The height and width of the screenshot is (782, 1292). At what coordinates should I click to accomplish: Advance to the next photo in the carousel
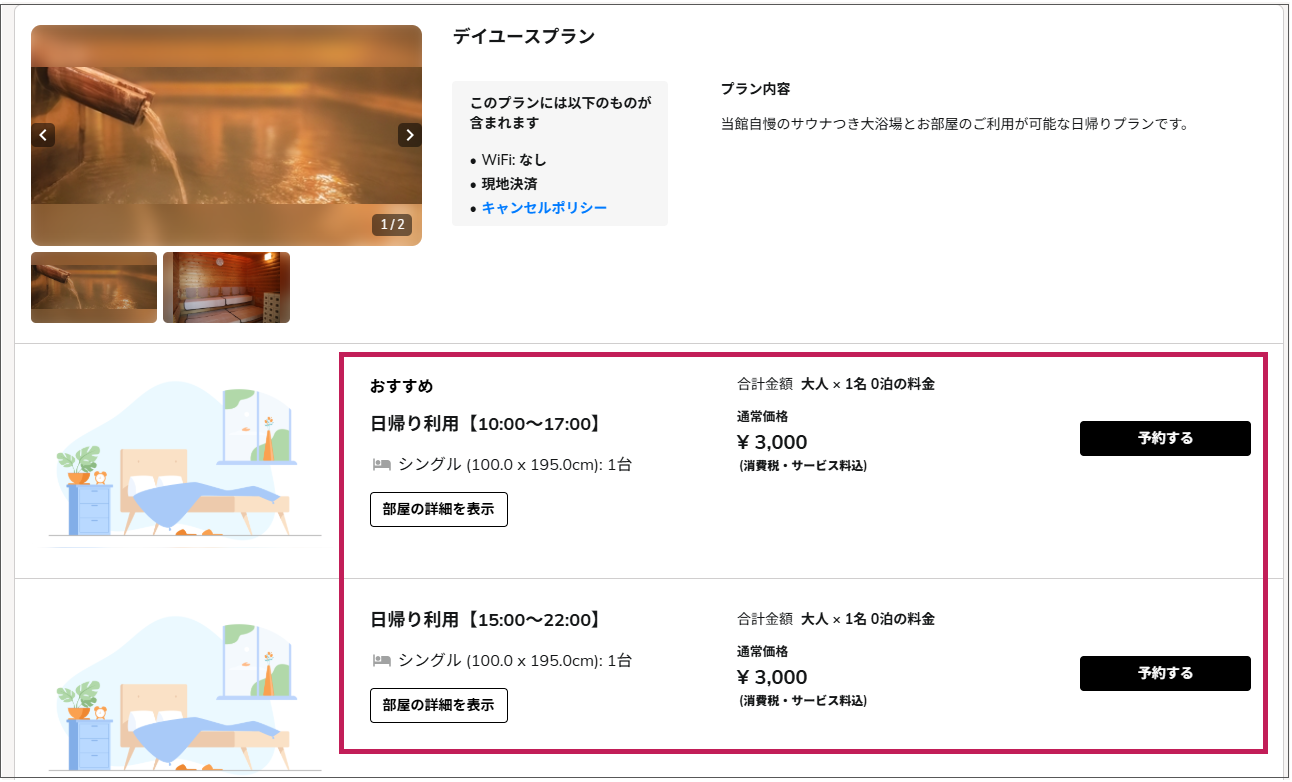pyautogui.click(x=409, y=135)
